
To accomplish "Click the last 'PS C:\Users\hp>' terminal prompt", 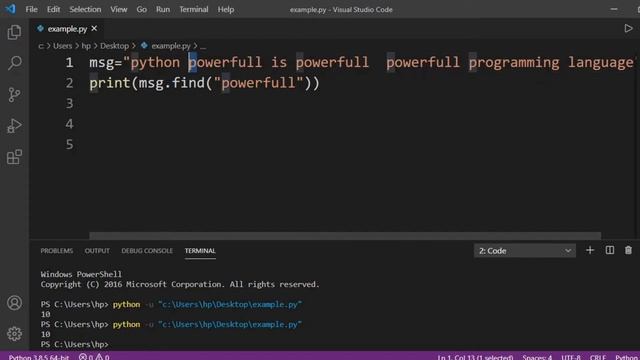I will click(74, 344).
